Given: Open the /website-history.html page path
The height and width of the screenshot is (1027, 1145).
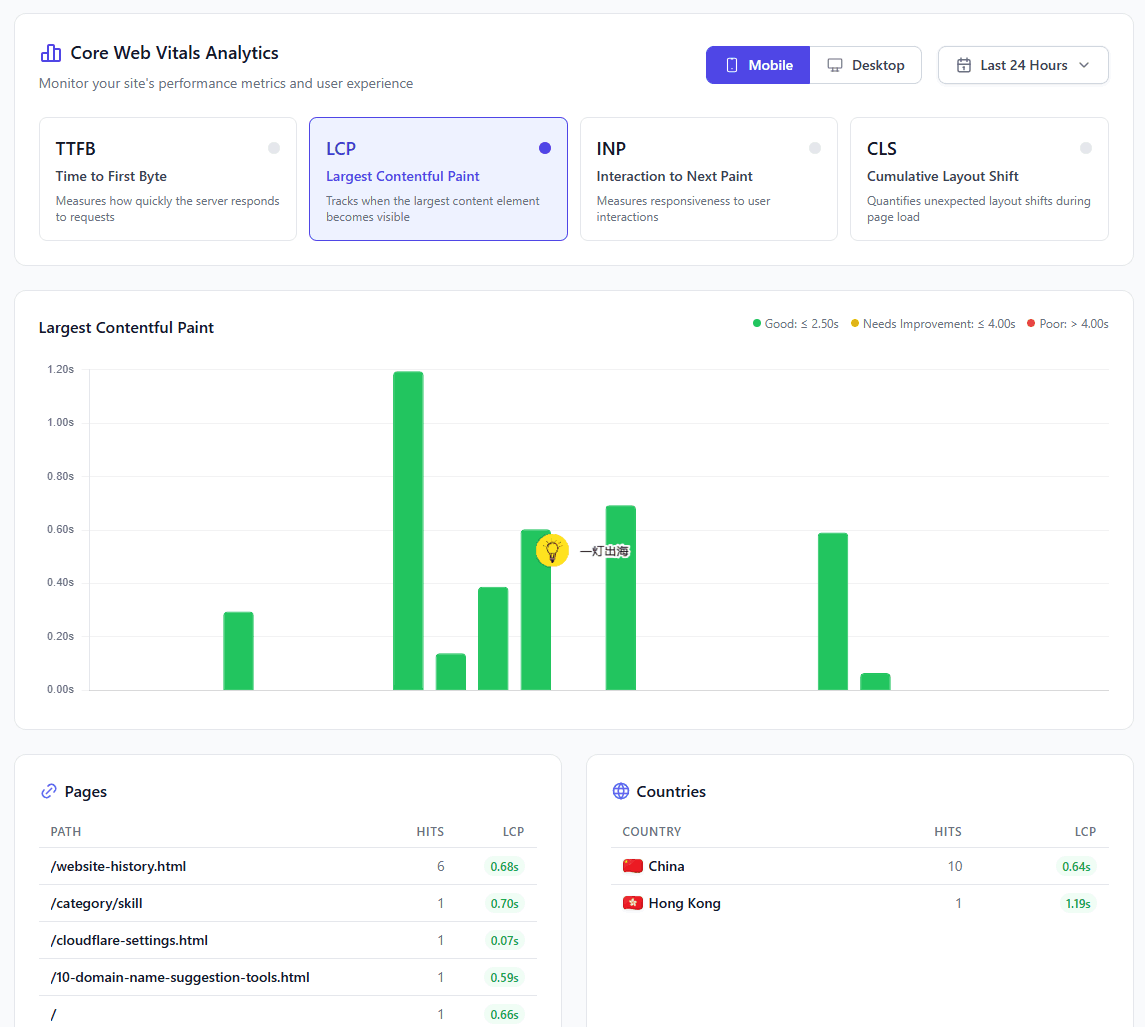Looking at the screenshot, I should [118, 866].
